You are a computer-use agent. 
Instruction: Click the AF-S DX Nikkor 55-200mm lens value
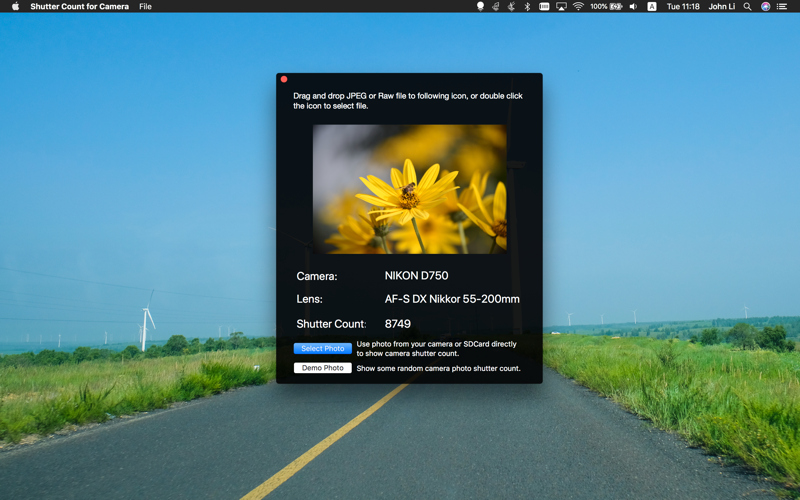click(x=452, y=299)
